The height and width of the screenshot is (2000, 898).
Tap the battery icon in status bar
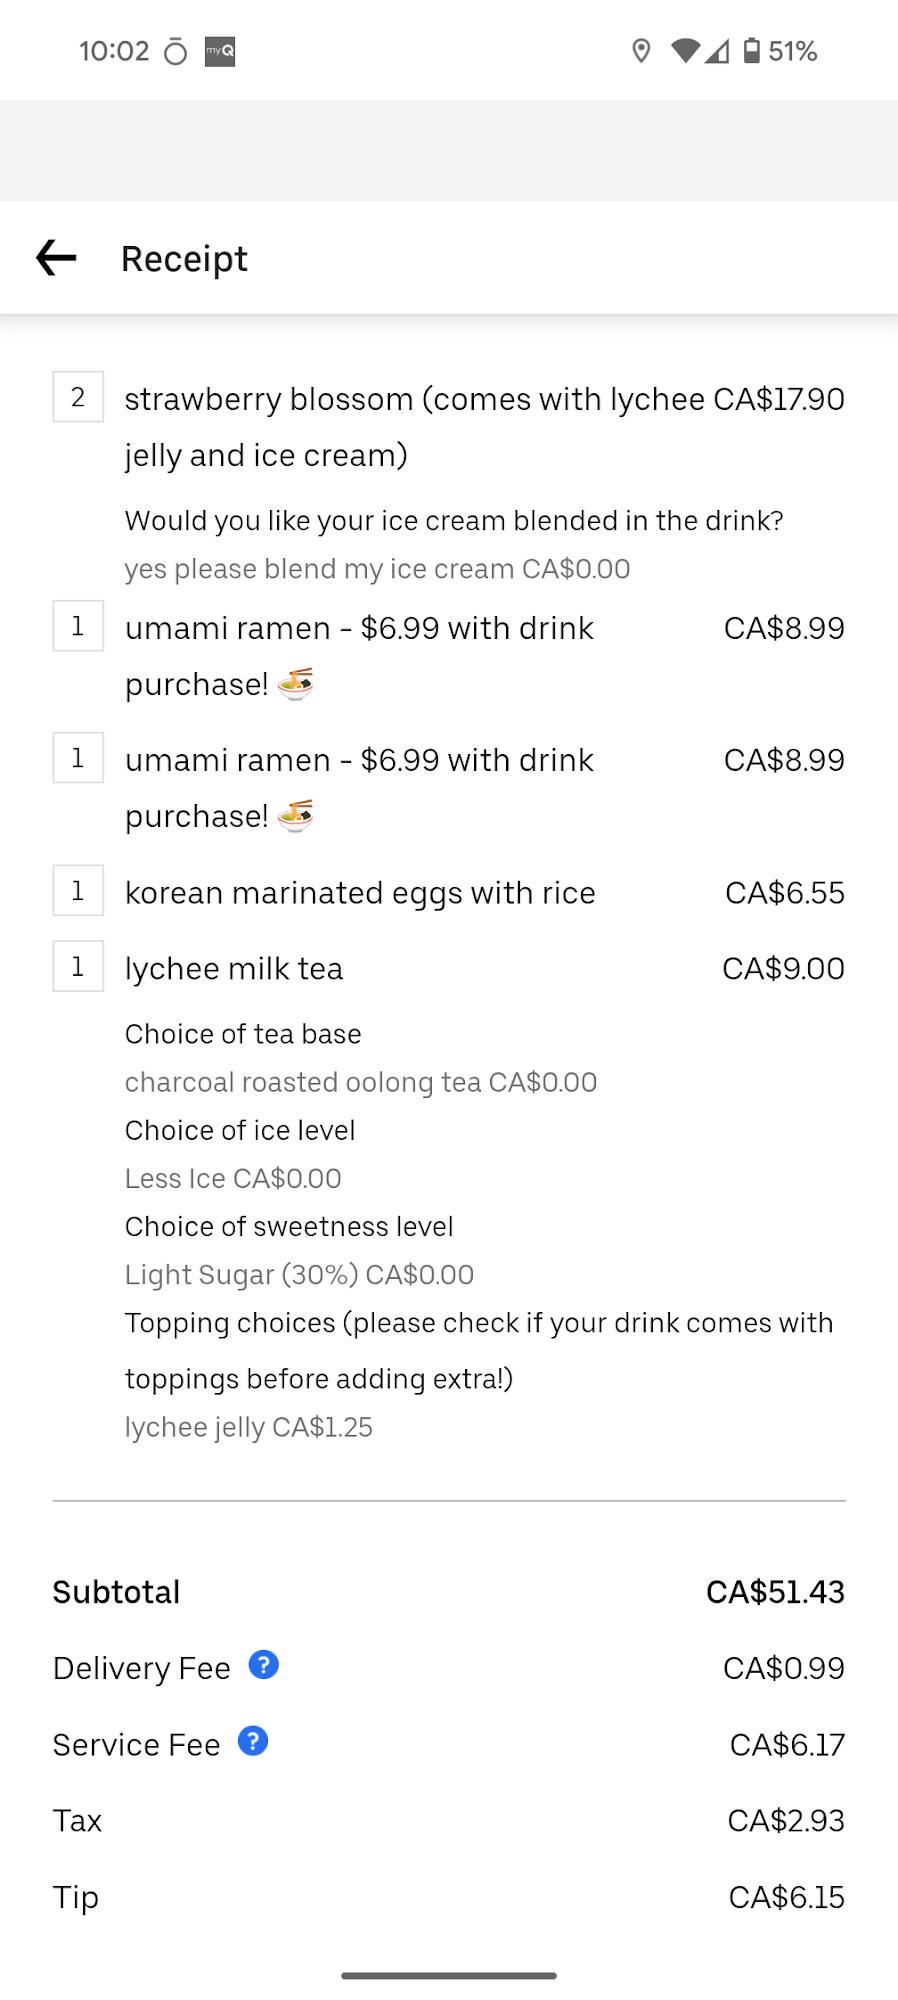click(x=752, y=51)
